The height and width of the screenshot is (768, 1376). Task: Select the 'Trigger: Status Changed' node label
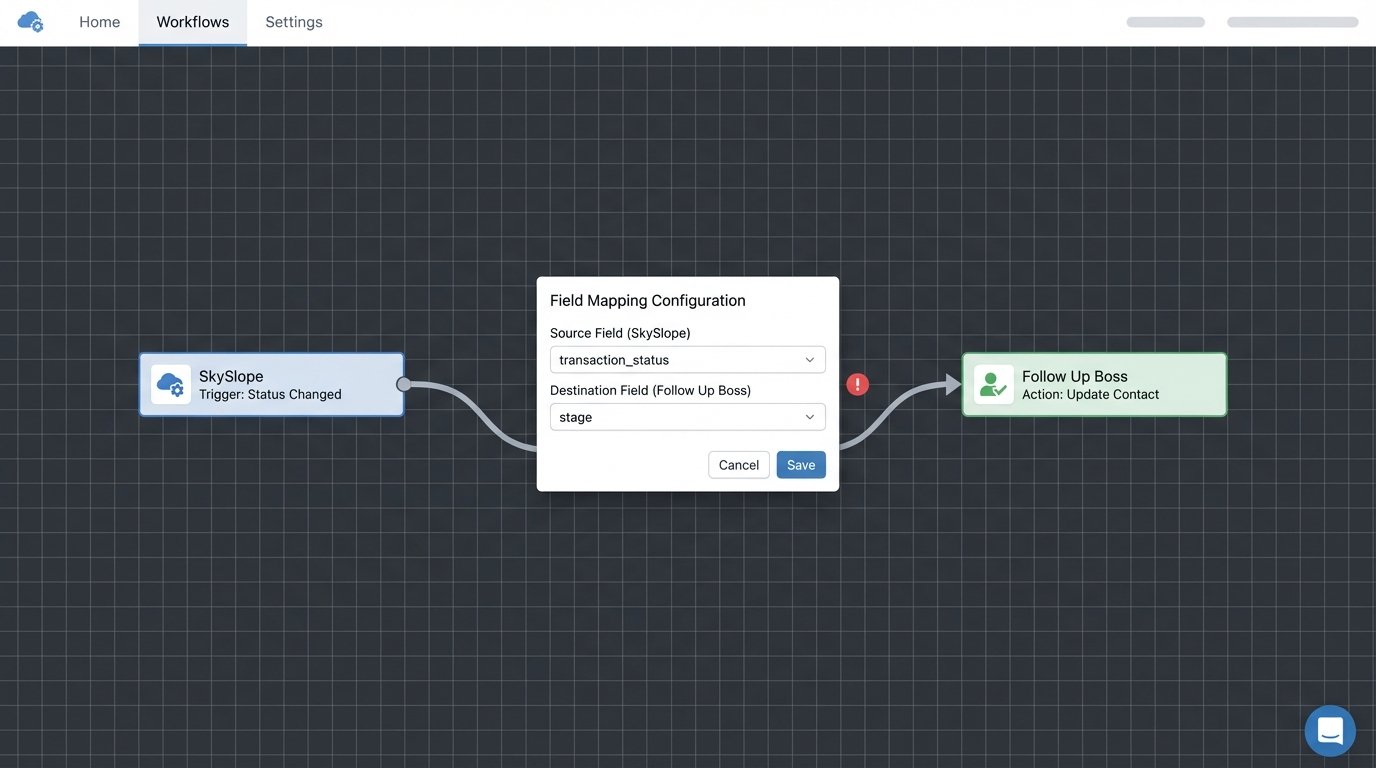(x=270, y=394)
